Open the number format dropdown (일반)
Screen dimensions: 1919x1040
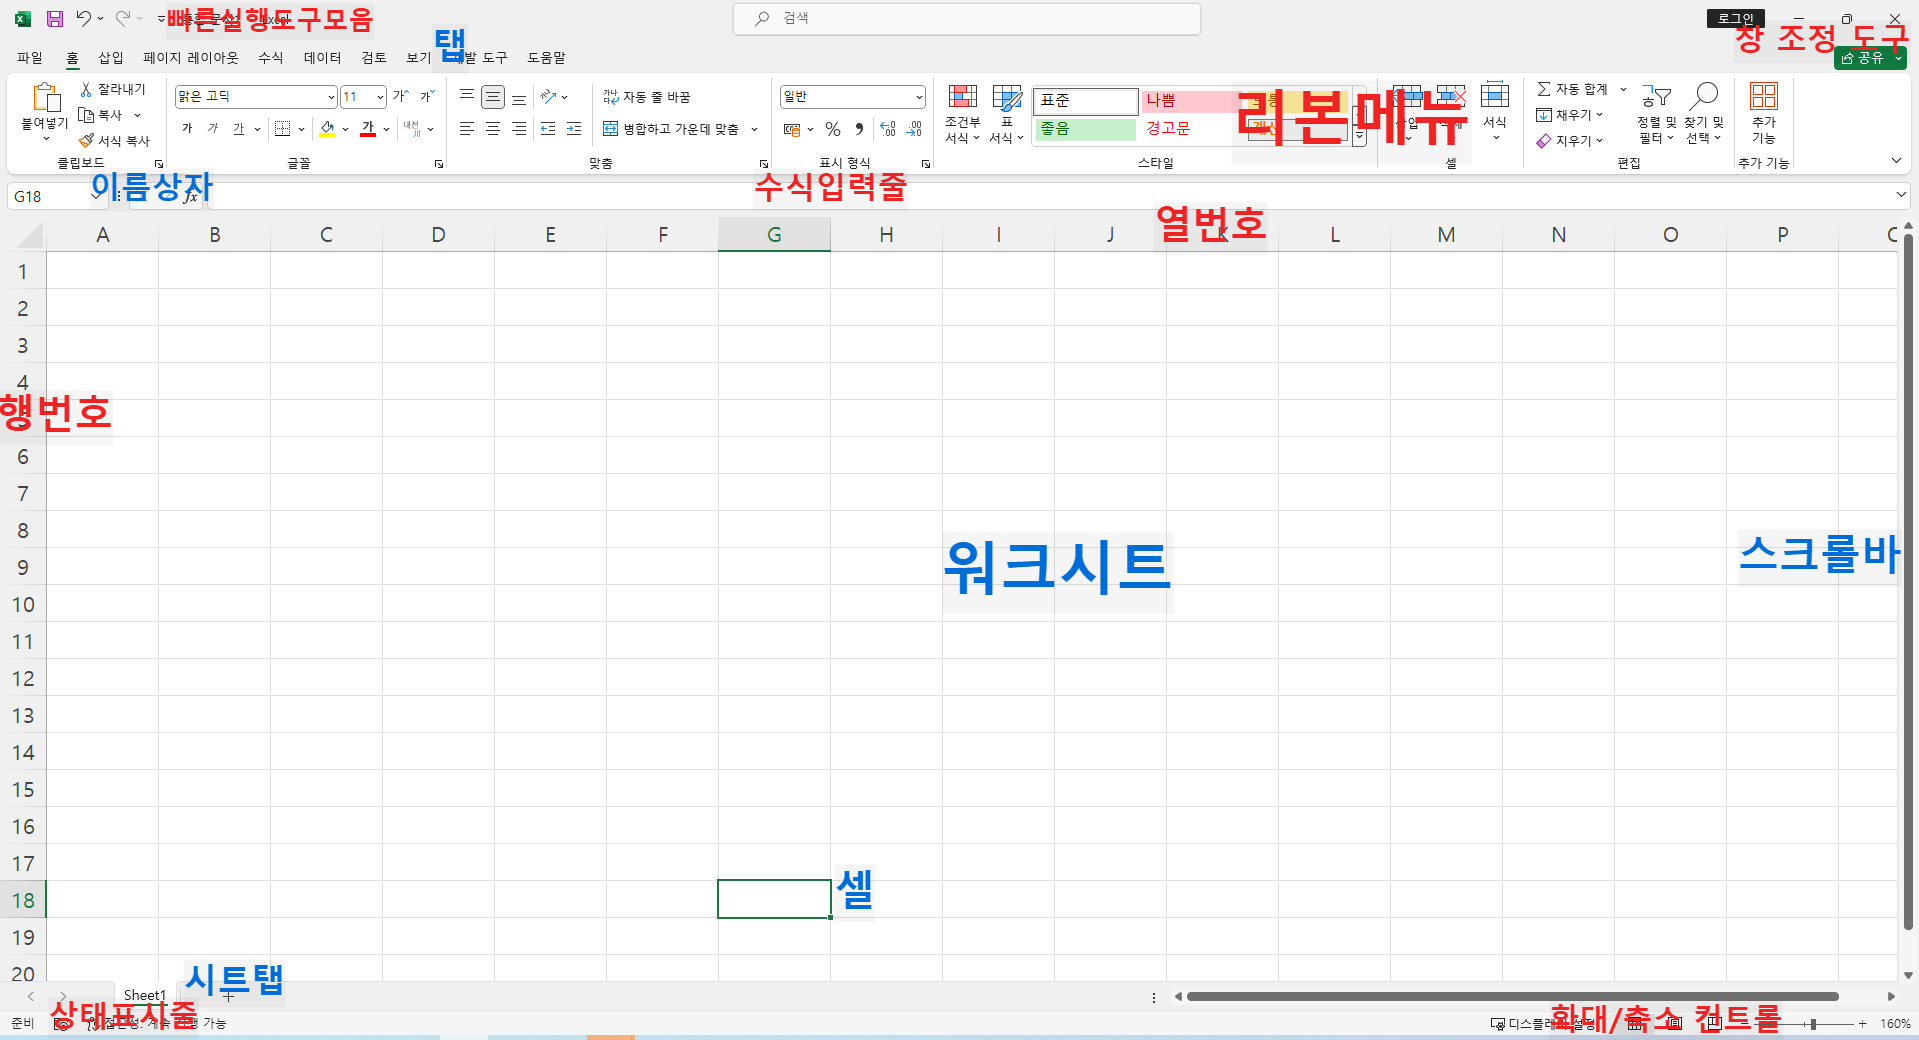(919, 97)
